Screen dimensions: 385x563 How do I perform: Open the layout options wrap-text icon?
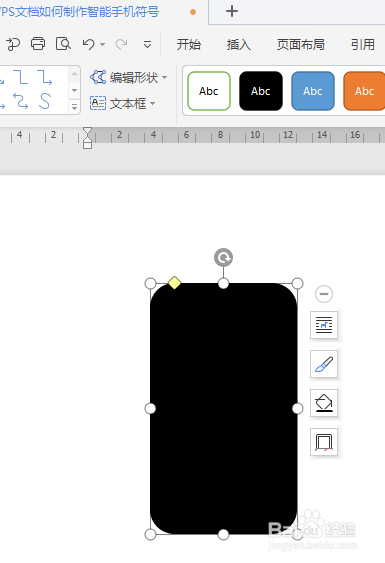tap(324, 325)
